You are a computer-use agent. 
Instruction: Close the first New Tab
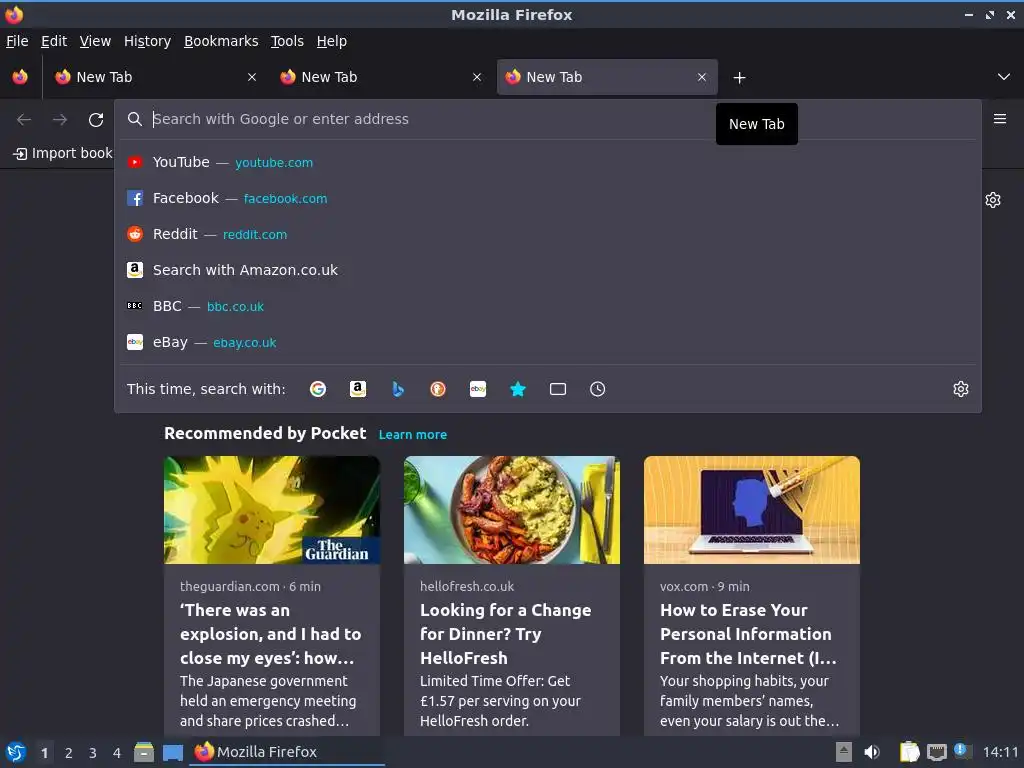tap(252, 77)
